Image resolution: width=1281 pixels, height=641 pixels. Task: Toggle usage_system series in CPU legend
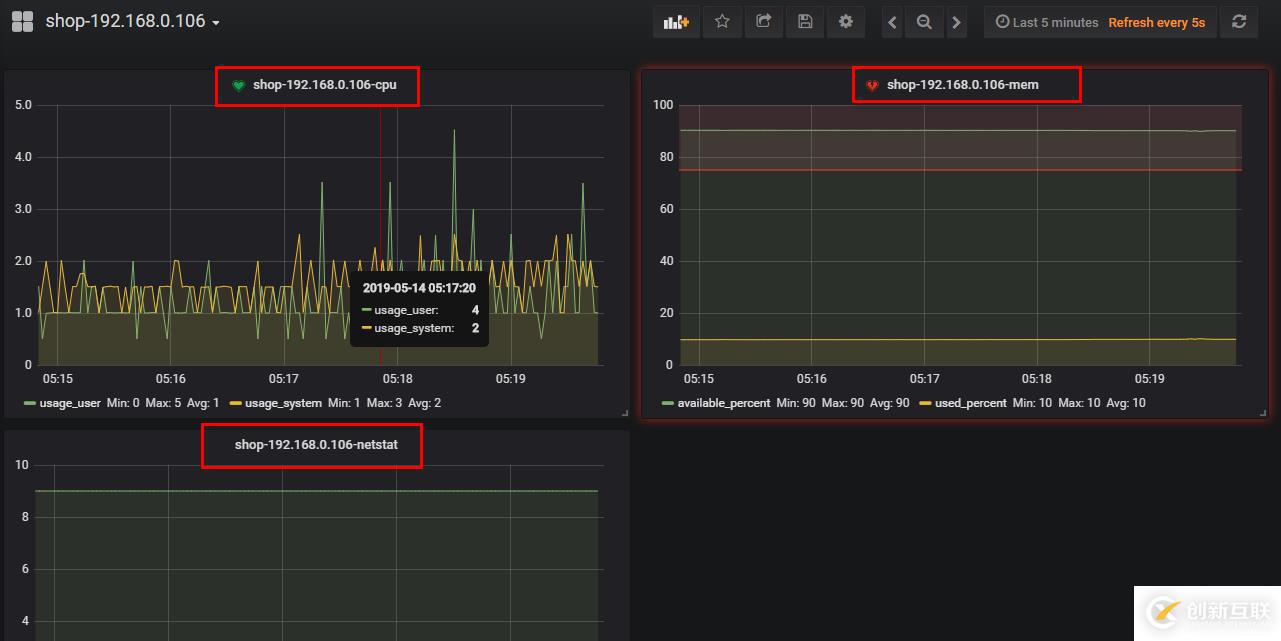[x=285, y=403]
